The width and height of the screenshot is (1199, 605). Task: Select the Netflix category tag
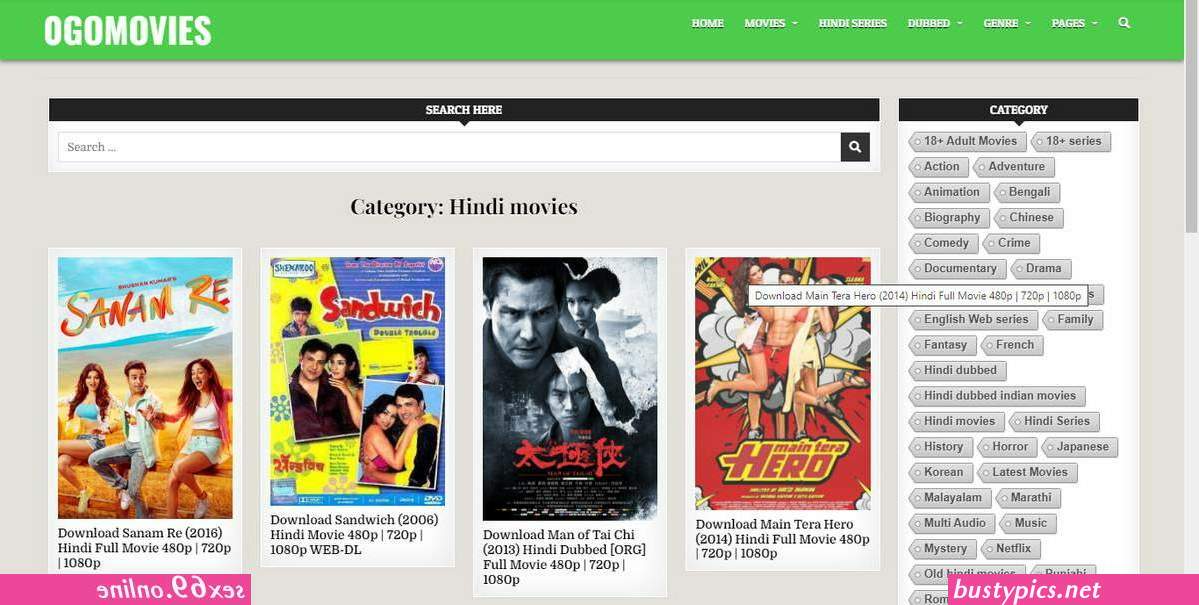1011,548
